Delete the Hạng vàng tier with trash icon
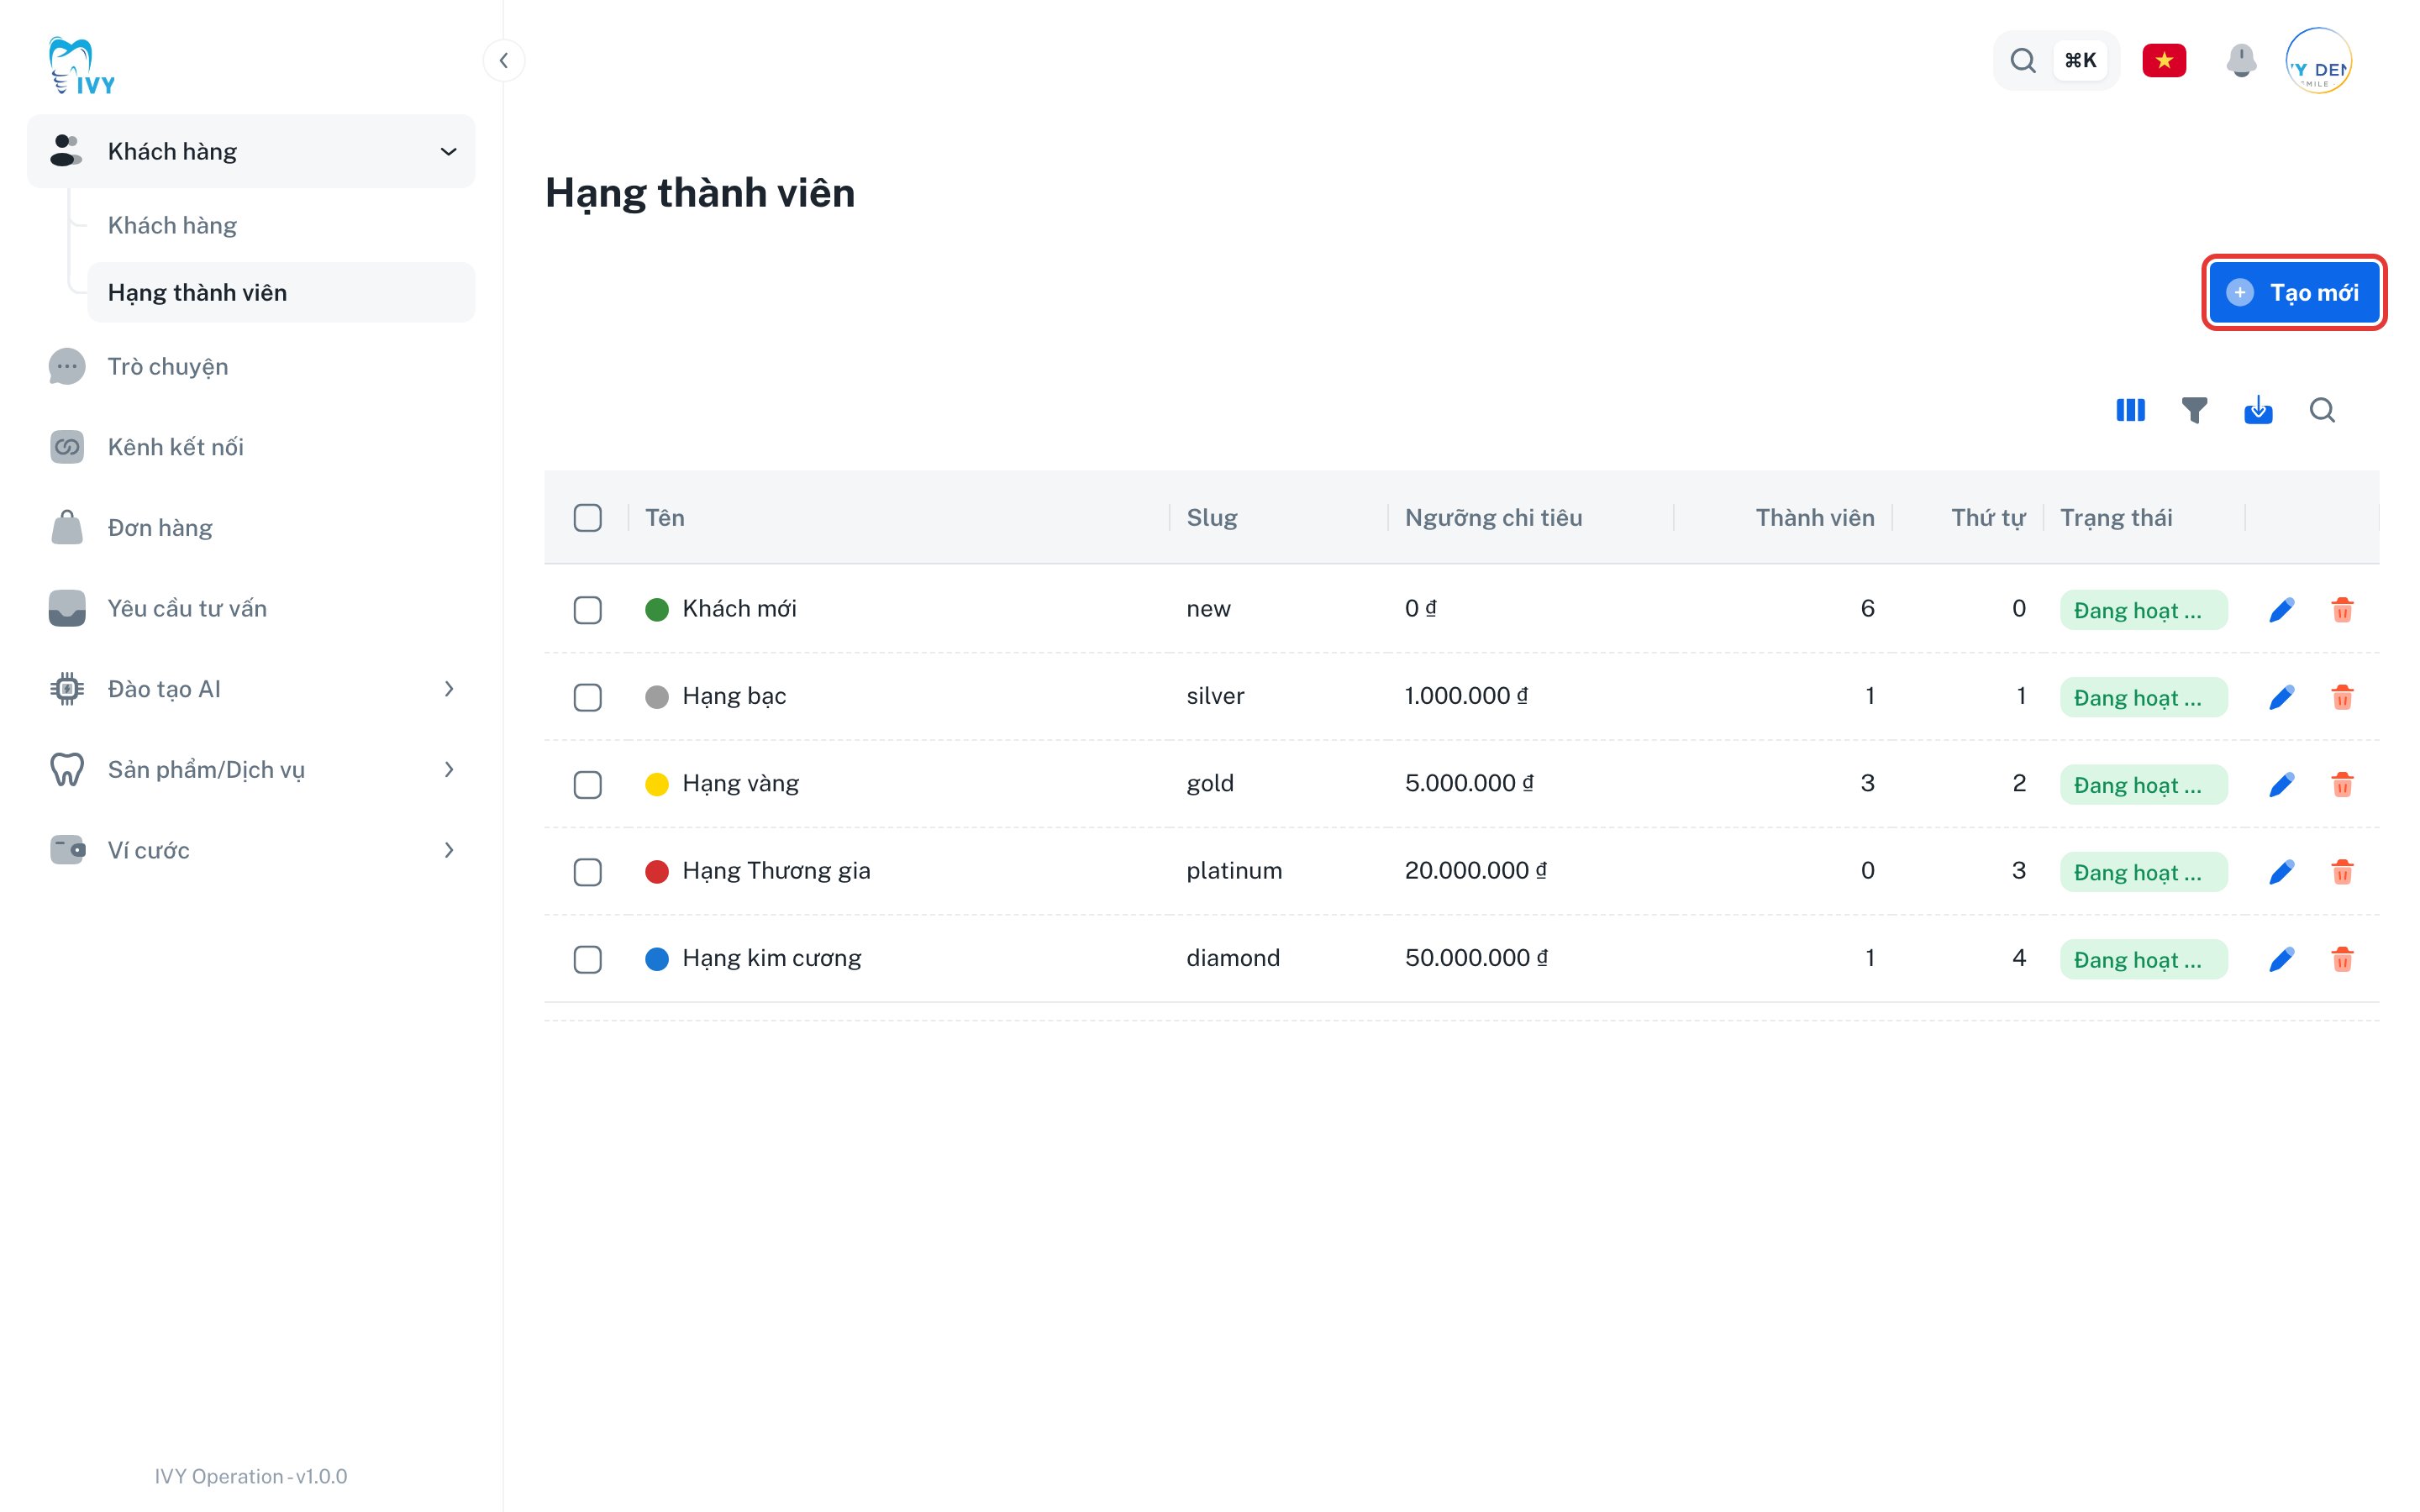The width and height of the screenshot is (2420, 1512). pos(2342,785)
